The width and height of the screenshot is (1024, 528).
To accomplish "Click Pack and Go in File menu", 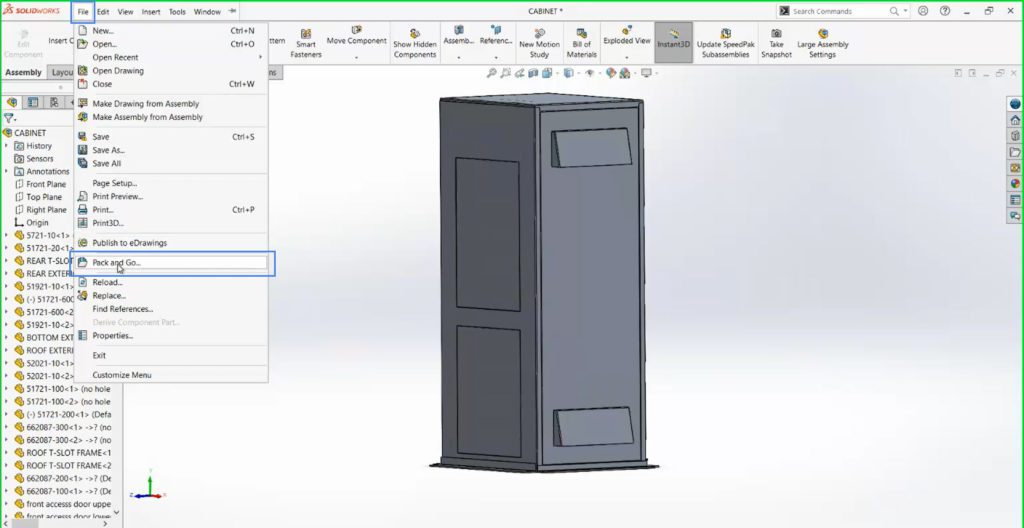I will (116, 263).
